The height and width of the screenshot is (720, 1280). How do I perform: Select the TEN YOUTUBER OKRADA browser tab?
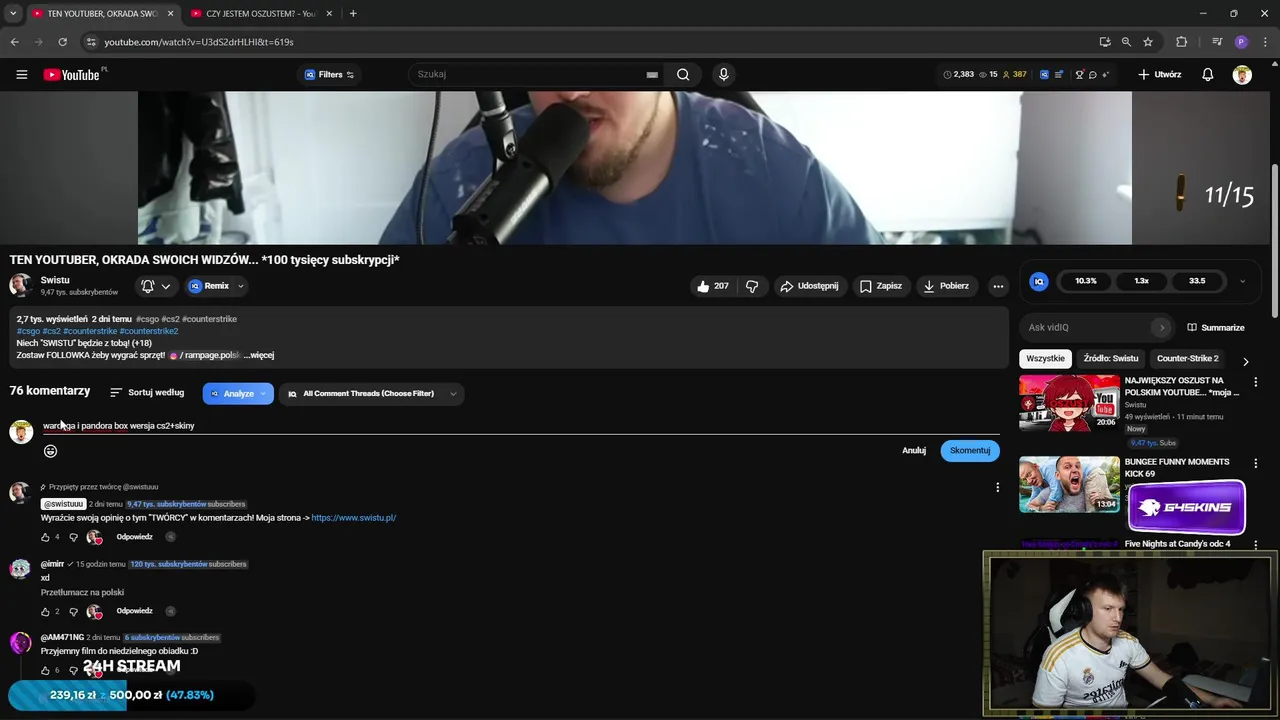(101, 13)
